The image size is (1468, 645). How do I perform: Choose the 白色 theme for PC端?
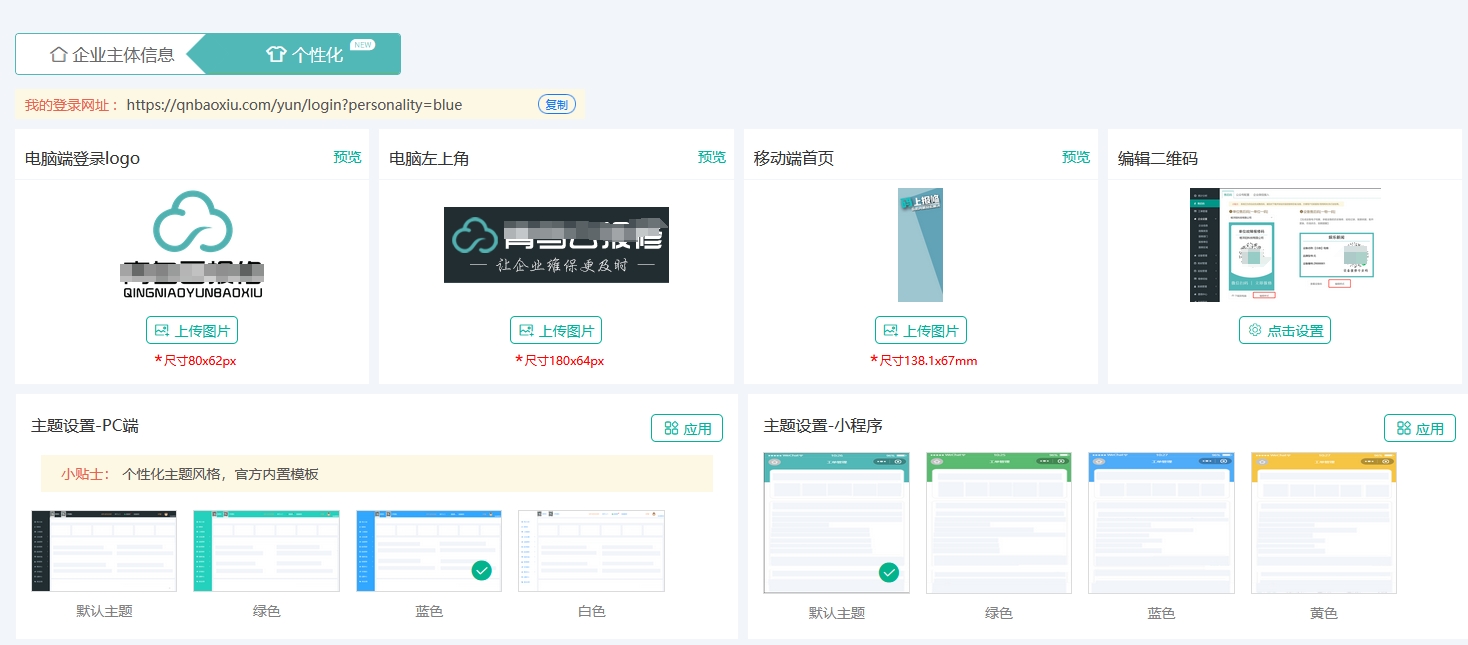coord(591,551)
